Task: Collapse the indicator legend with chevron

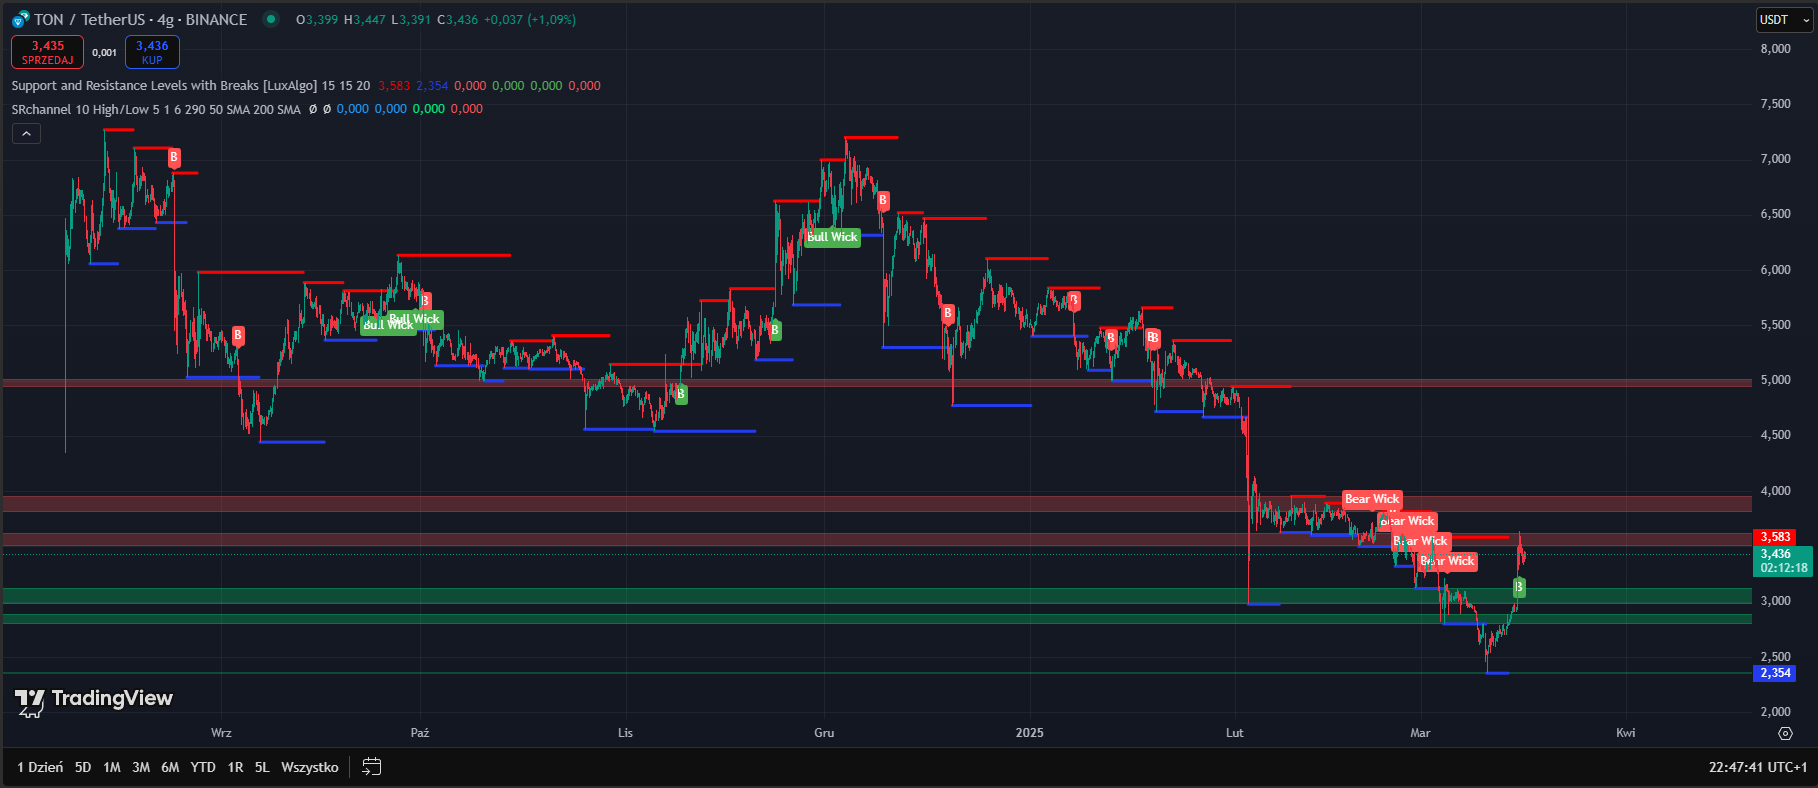Action: tap(26, 134)
